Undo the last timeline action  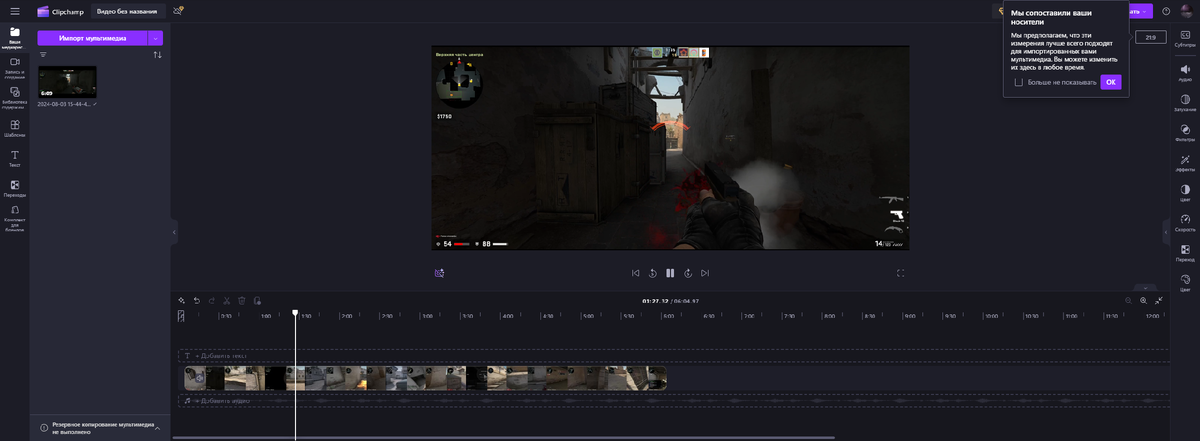click(x=197, y=300)
